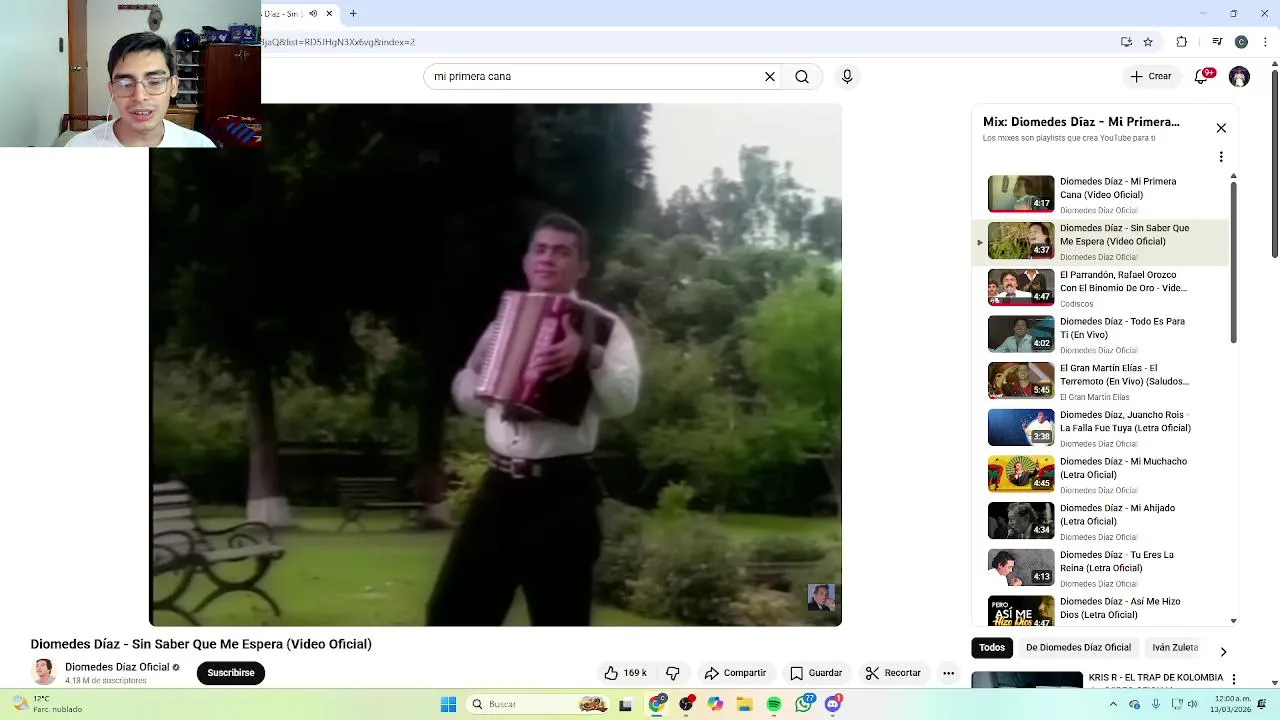Open File Explorer from the taskbar
Screen dimensions: 1280x720
coord(744,704)
